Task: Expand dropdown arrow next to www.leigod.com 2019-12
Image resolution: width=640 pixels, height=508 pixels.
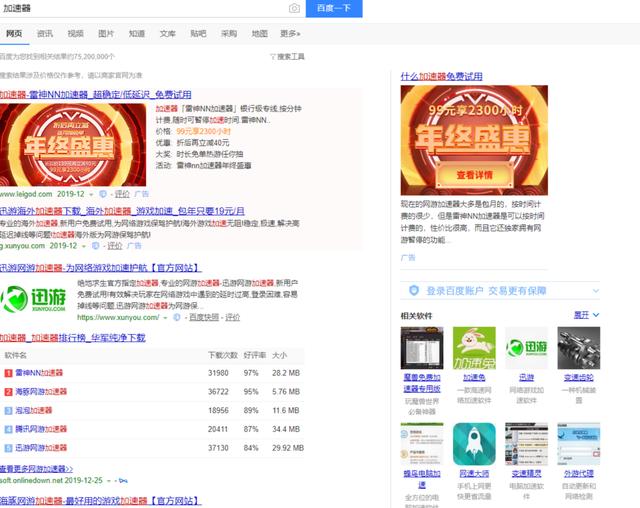Action: click(91, 195)
